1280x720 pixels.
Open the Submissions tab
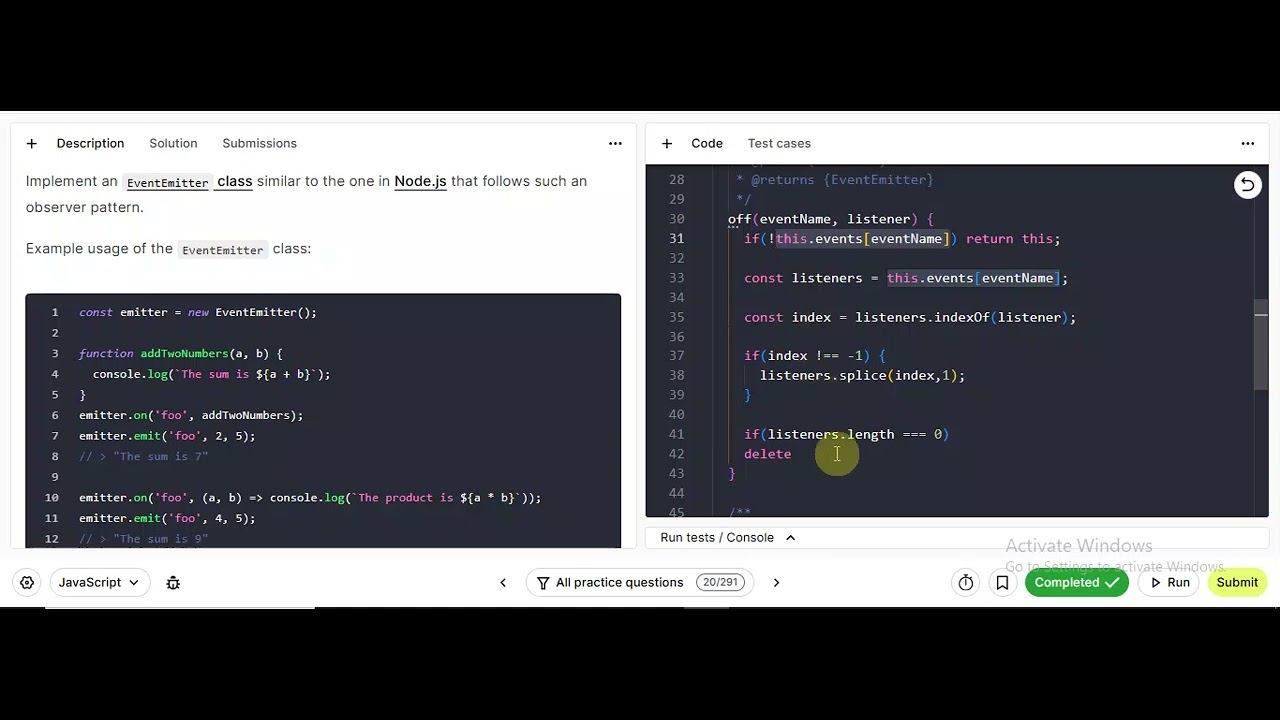pyautogui.click(x=259, y=144)
